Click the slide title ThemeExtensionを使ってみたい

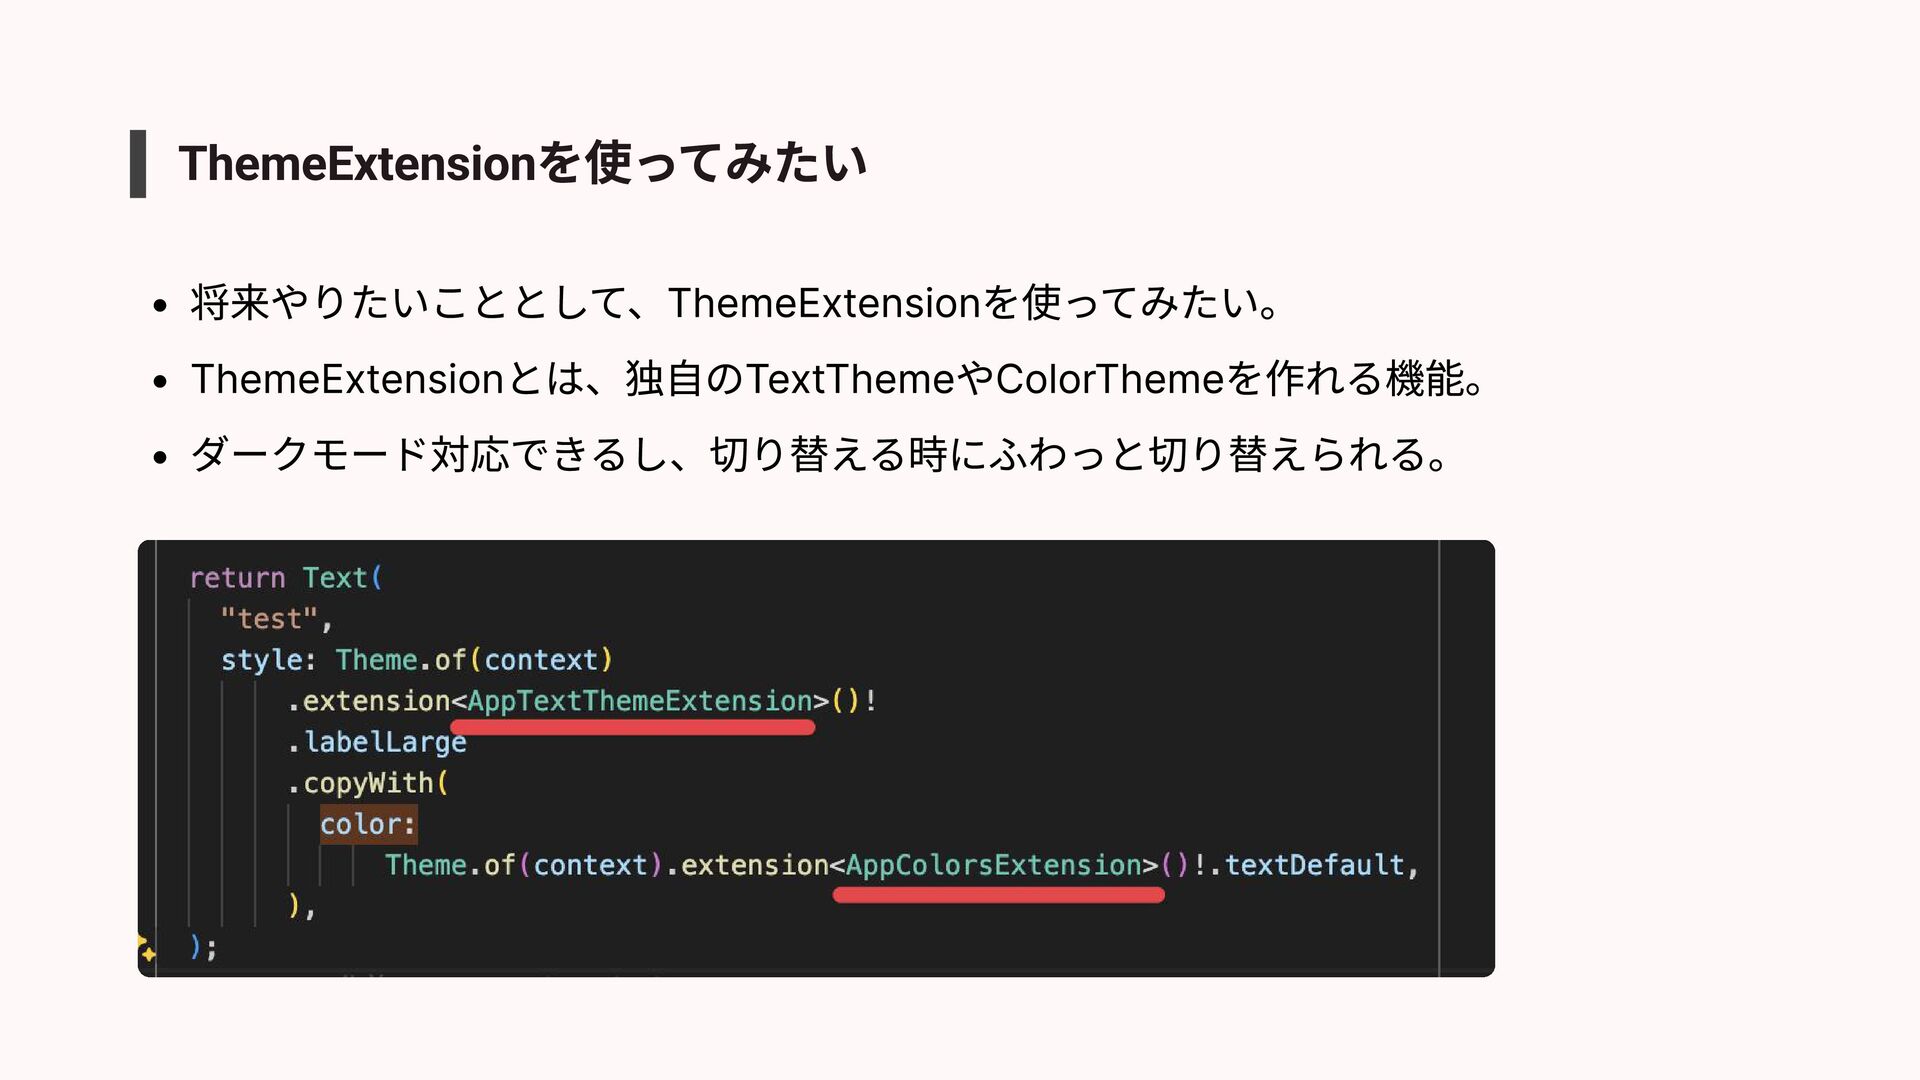(x=522, y=163)
